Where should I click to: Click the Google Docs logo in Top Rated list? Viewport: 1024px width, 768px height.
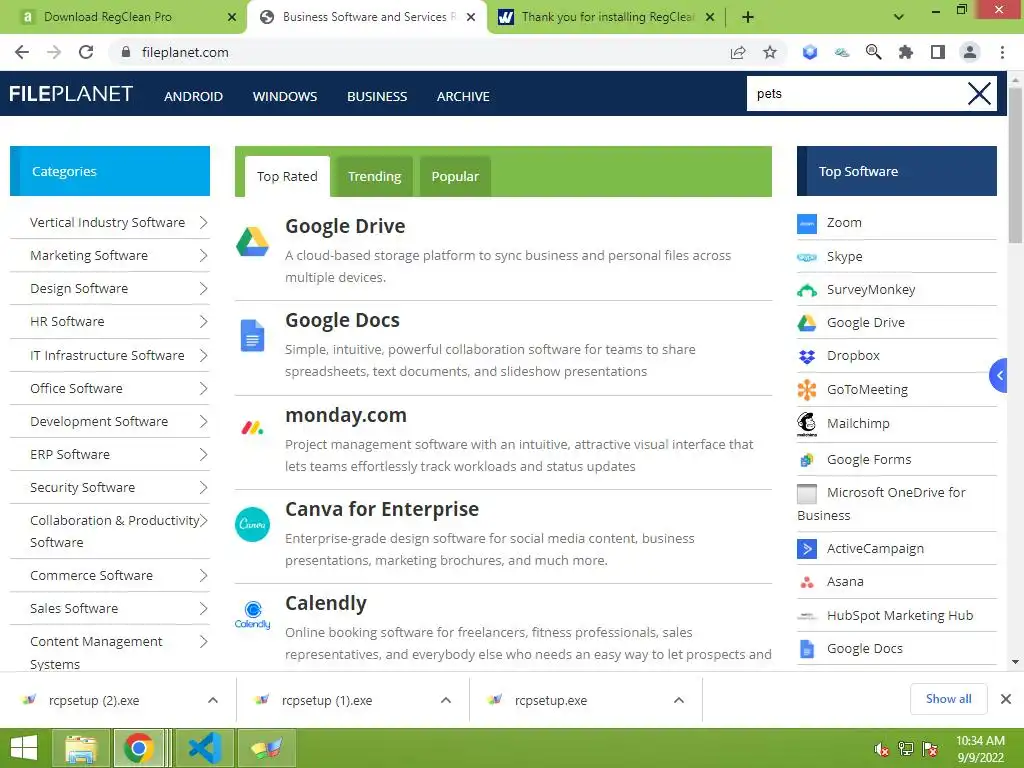coord(252,336)
